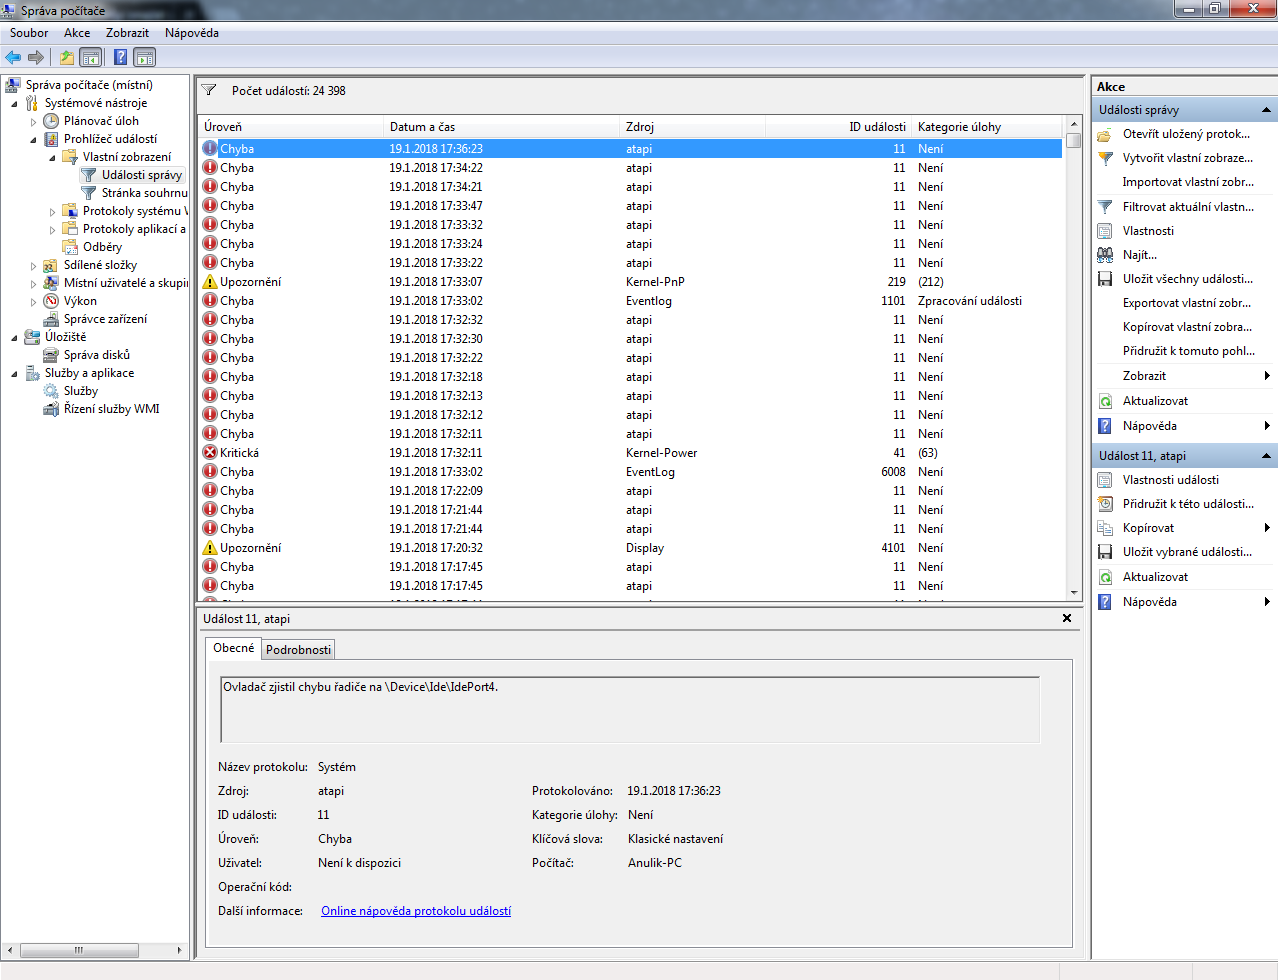Open Najít with the binoculars icon
The width and height of the screenshot is (1278, 980).
[1105, 255]
